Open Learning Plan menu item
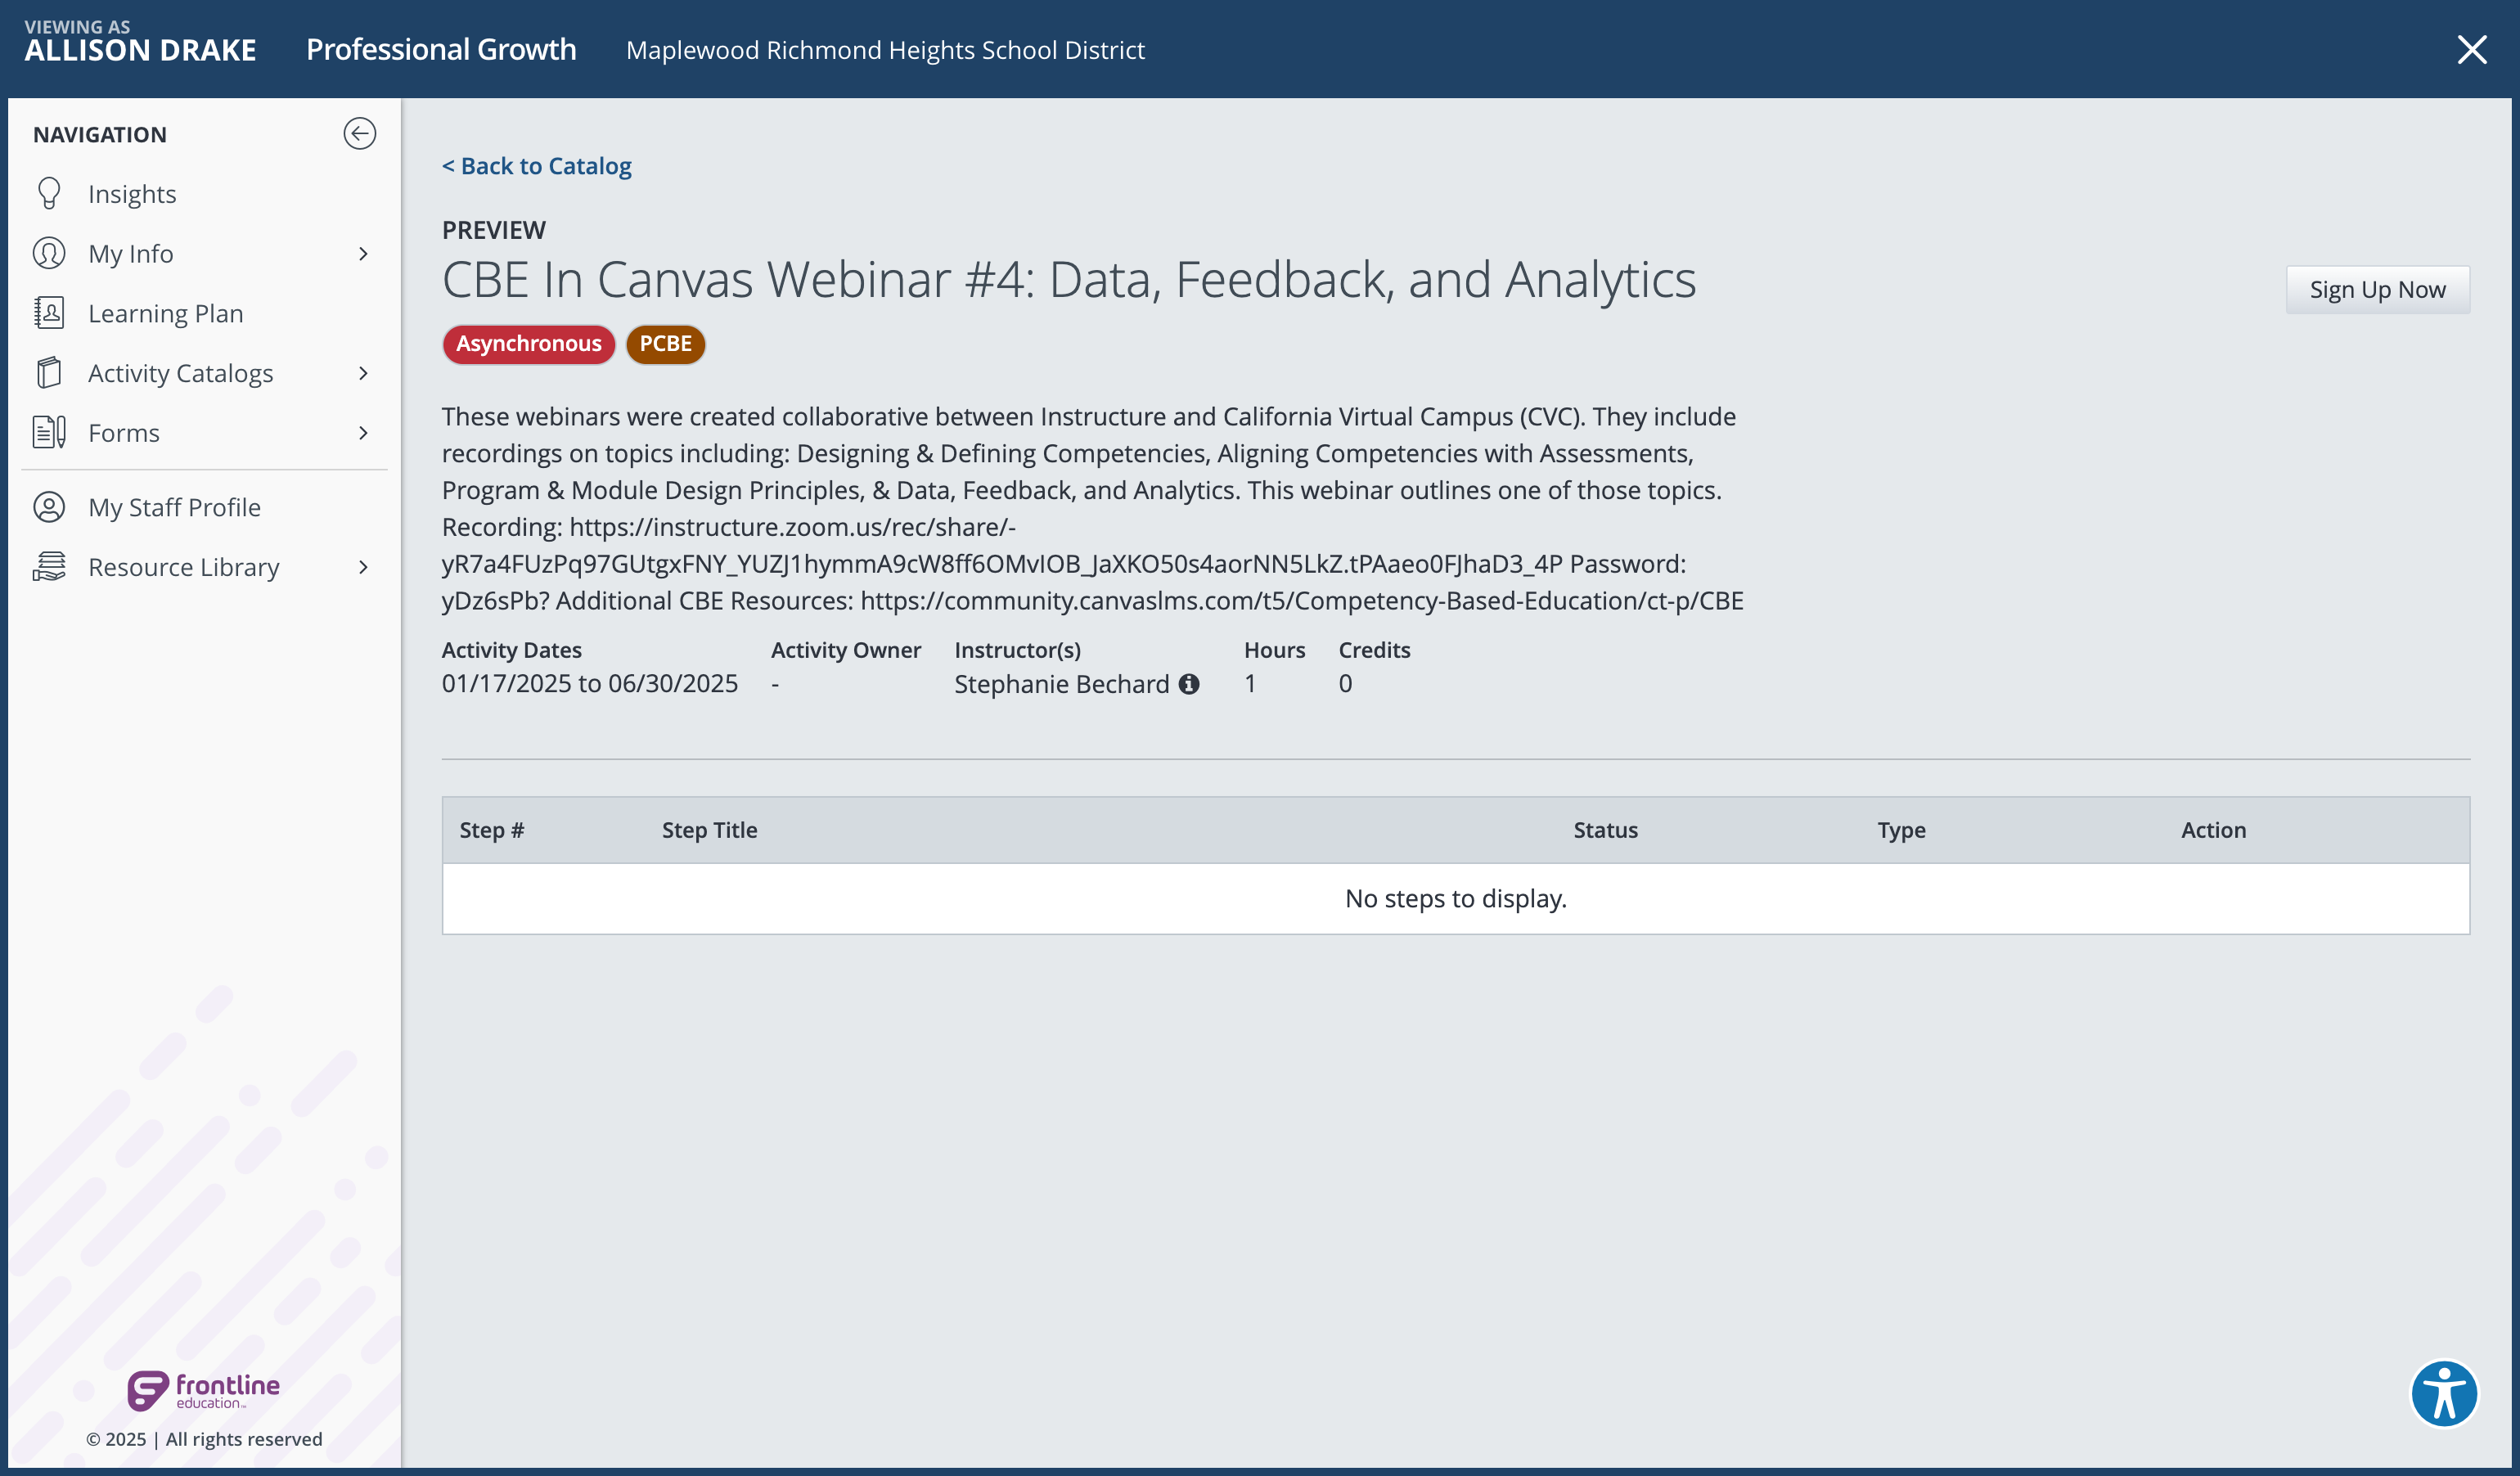The image size is (2520, 1476). click(166, 313)
